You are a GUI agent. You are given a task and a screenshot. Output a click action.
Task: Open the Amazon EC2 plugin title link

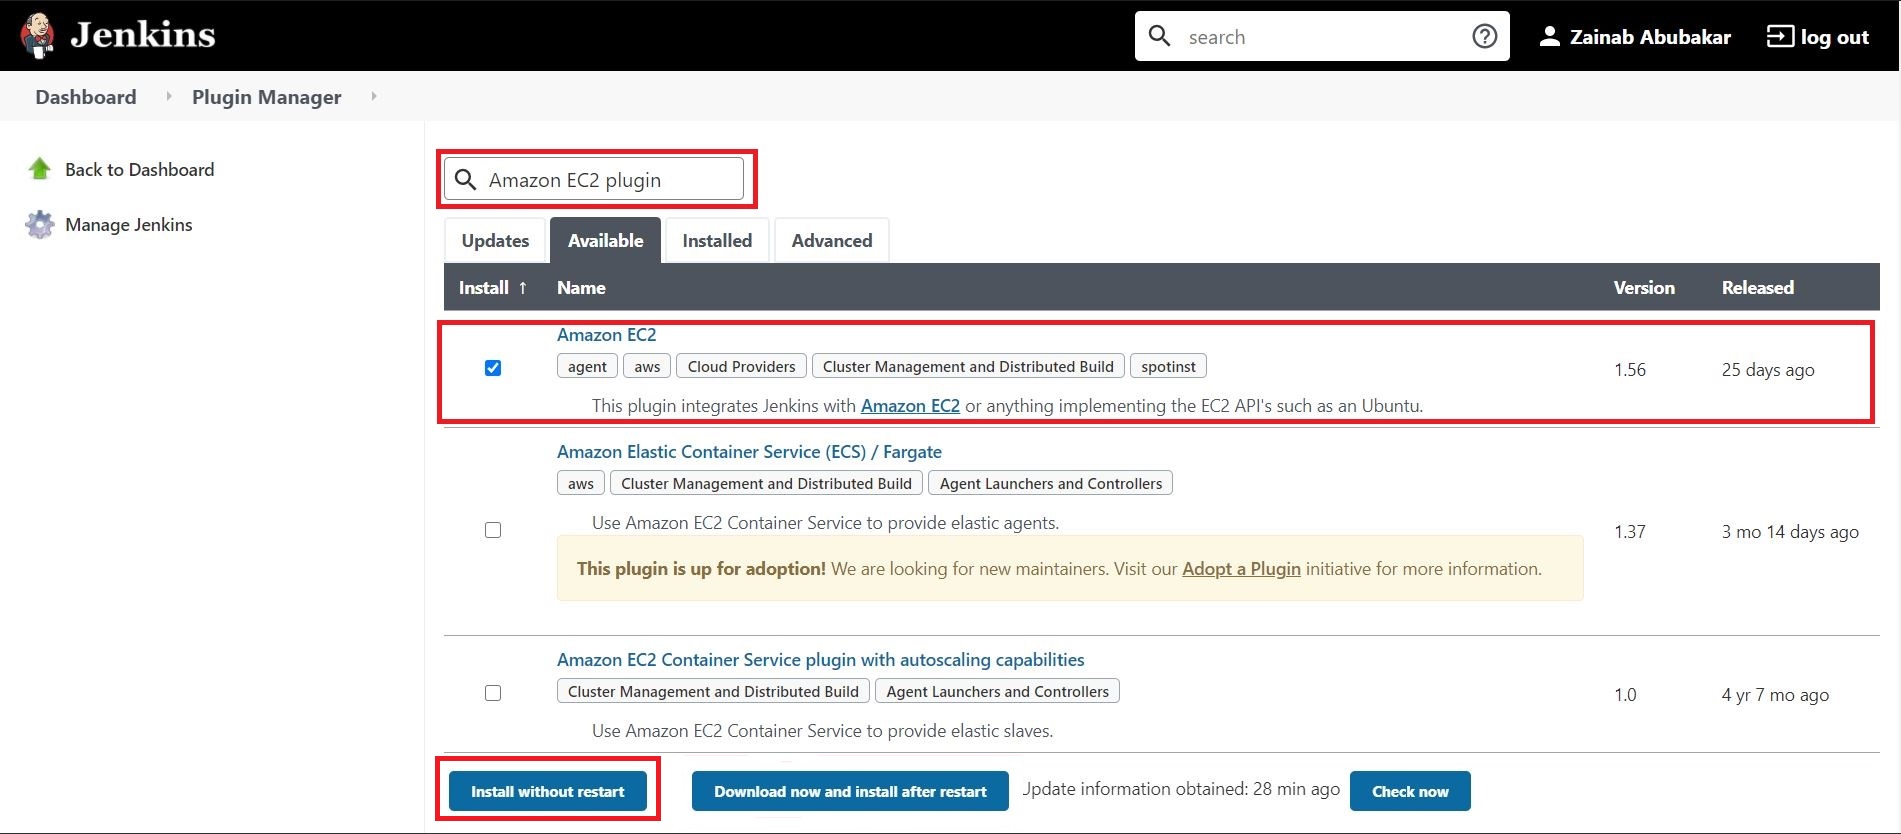[606, 335]
